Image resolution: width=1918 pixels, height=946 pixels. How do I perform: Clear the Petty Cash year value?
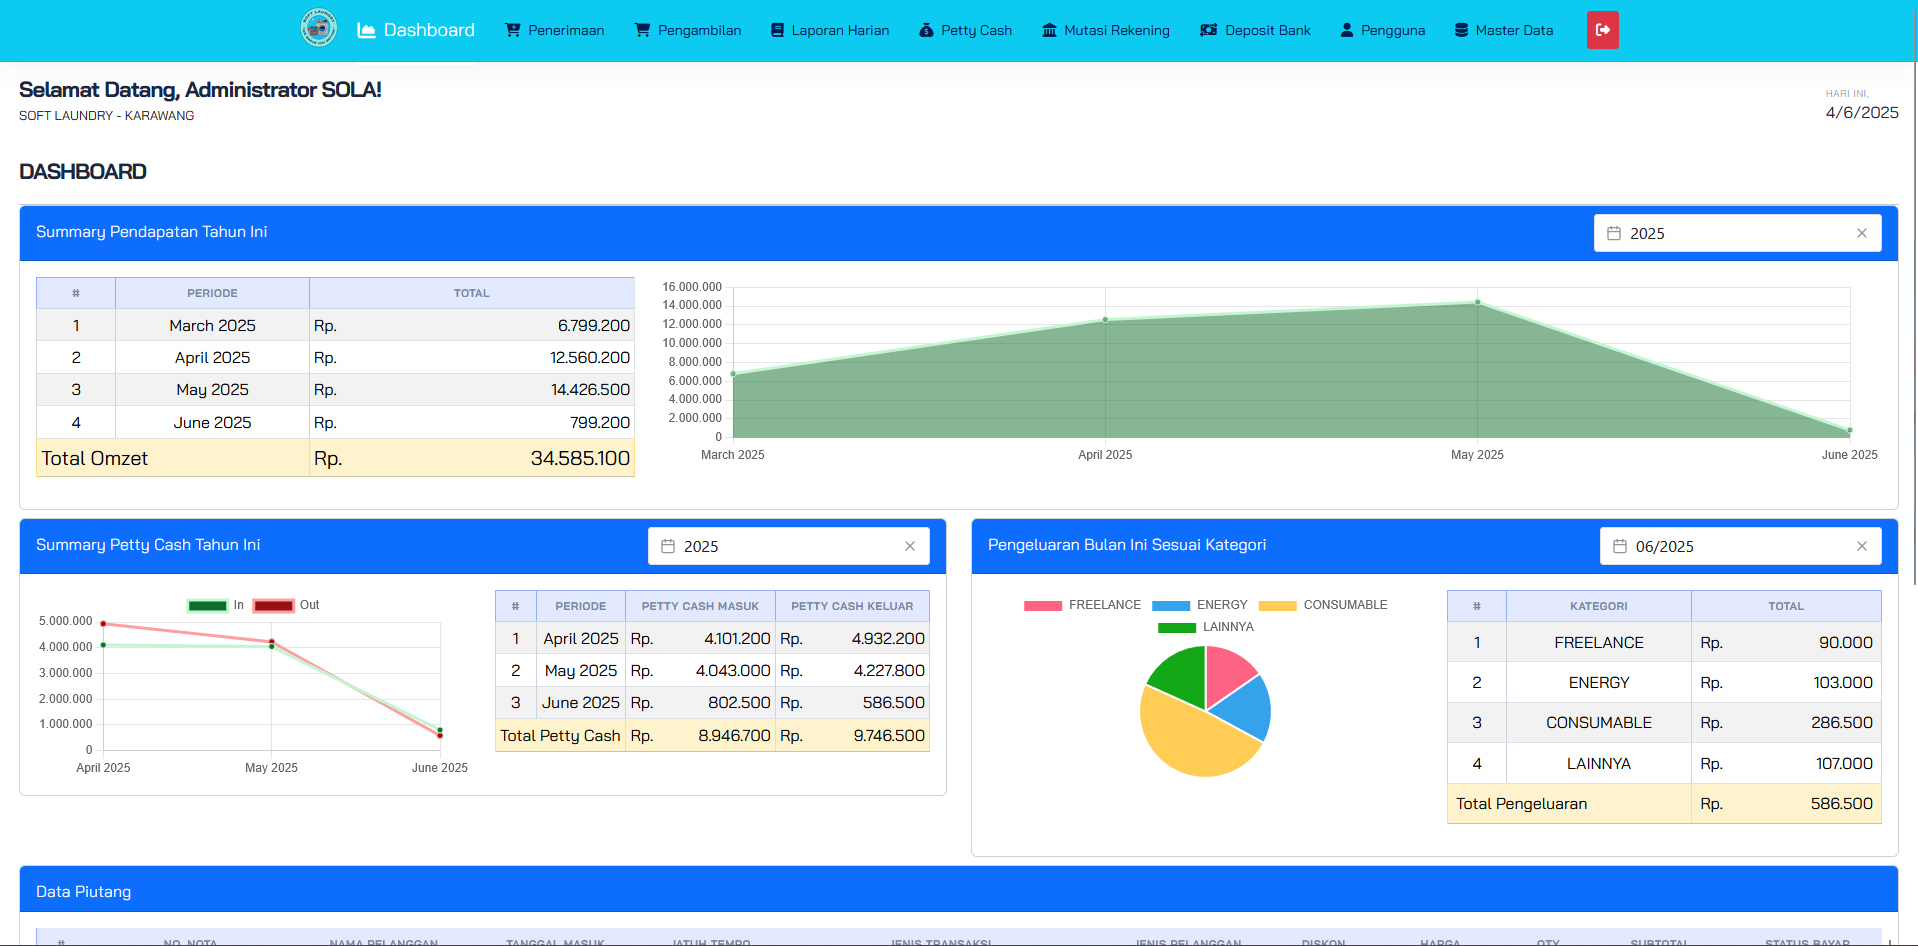tap(909, 546)
